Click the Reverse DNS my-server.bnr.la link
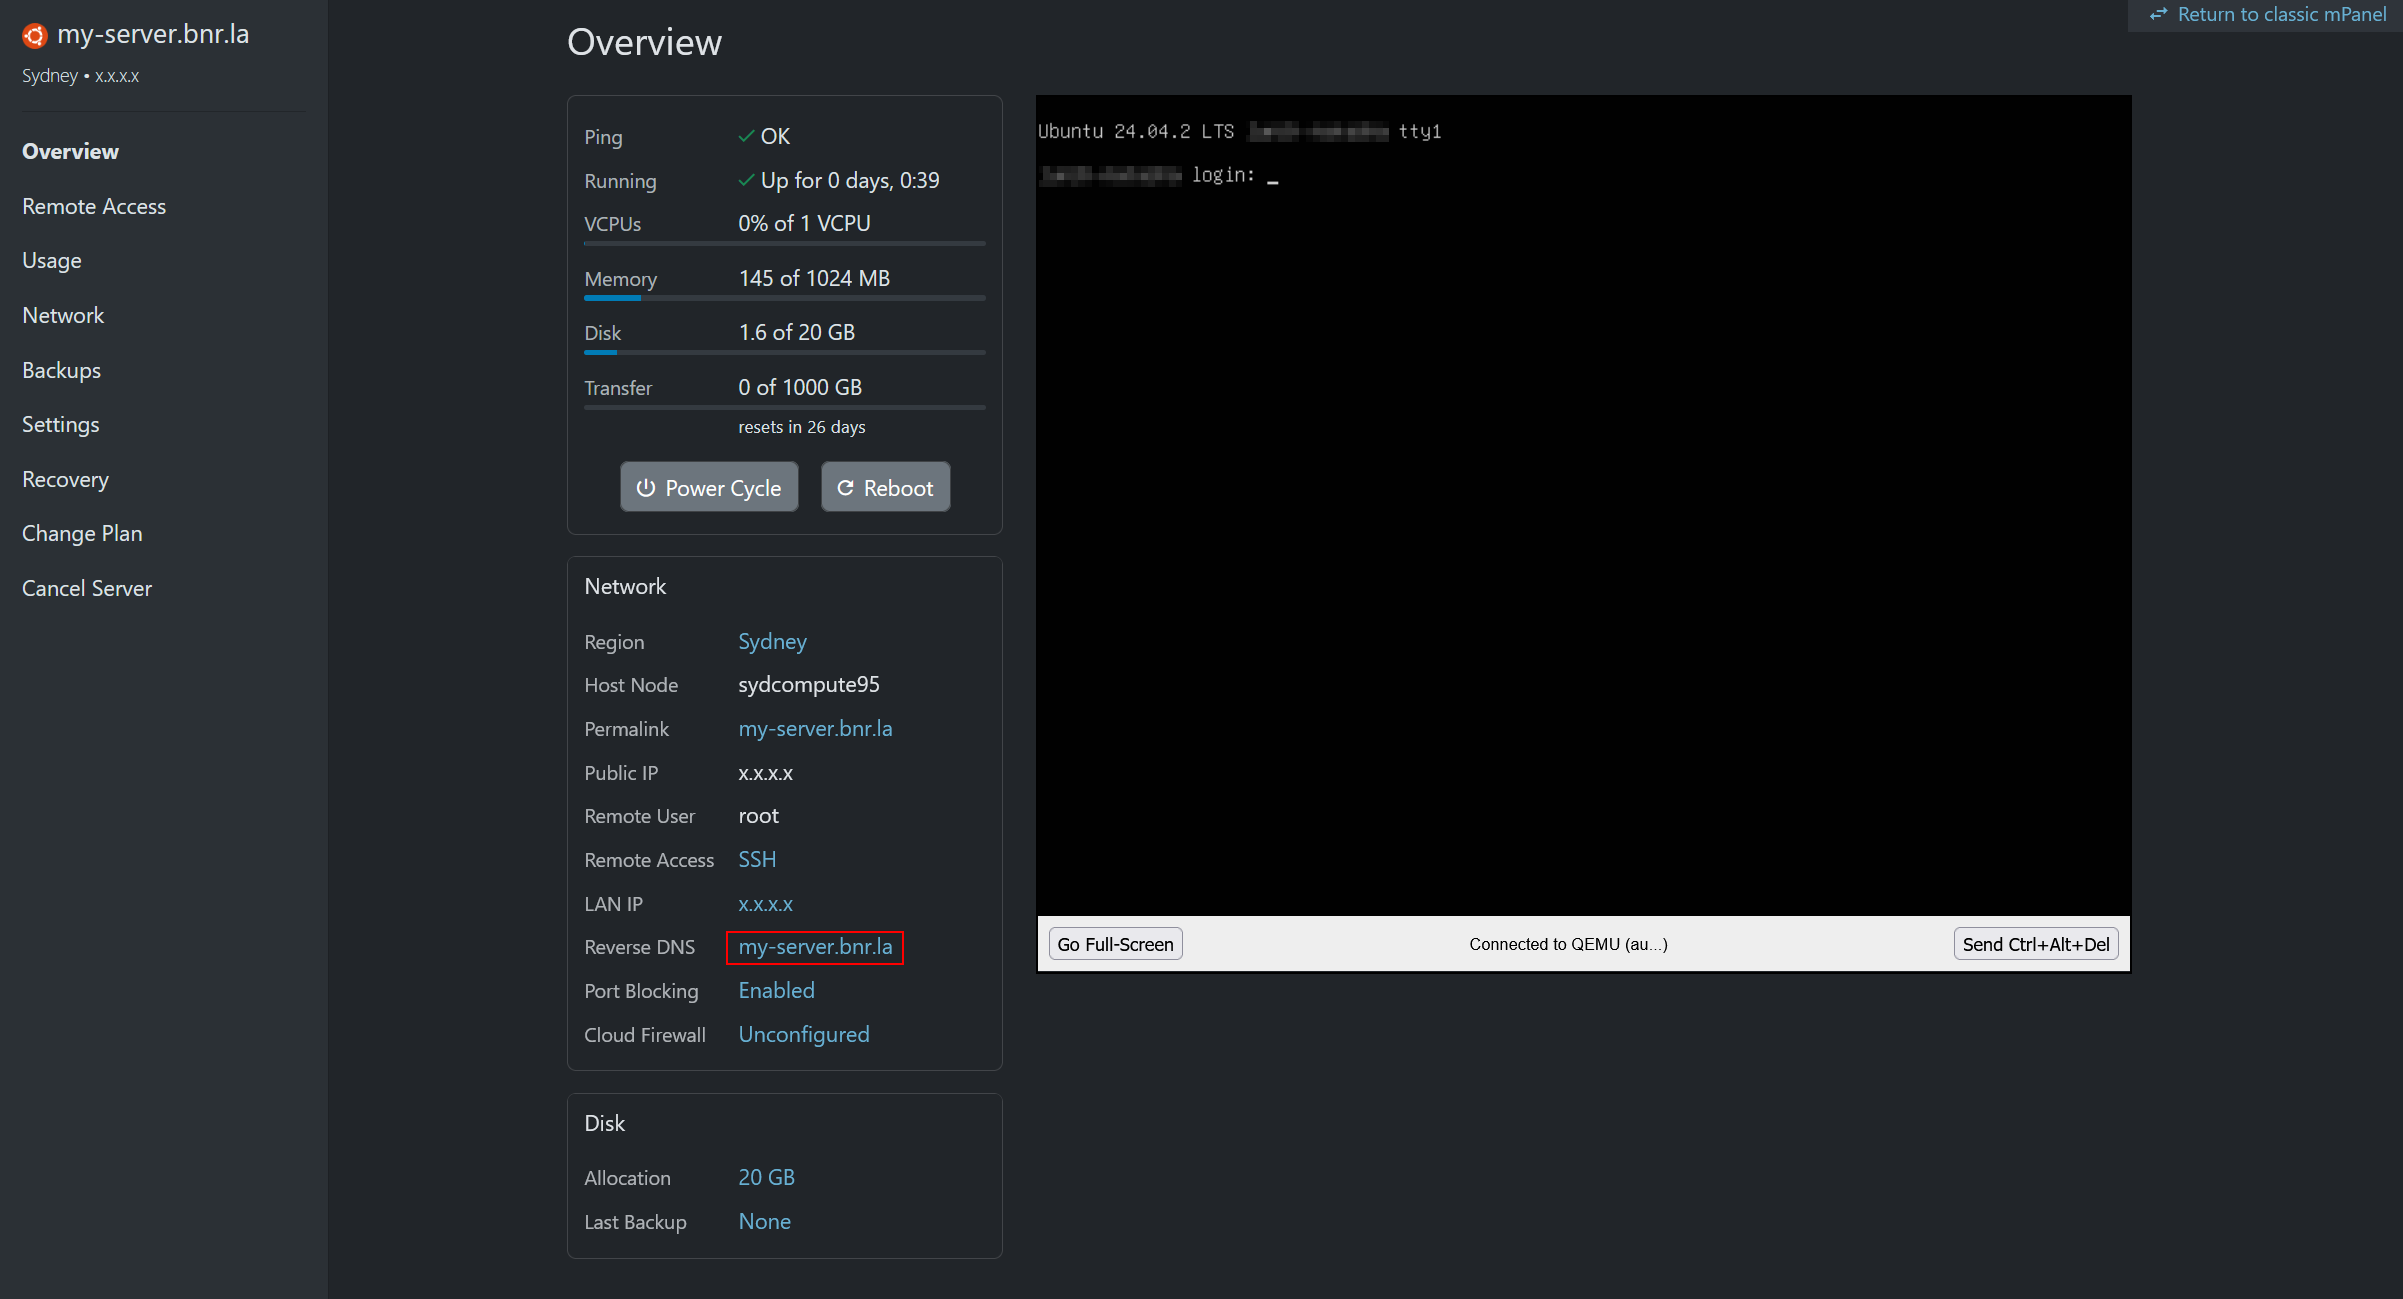 pos(815,947)
